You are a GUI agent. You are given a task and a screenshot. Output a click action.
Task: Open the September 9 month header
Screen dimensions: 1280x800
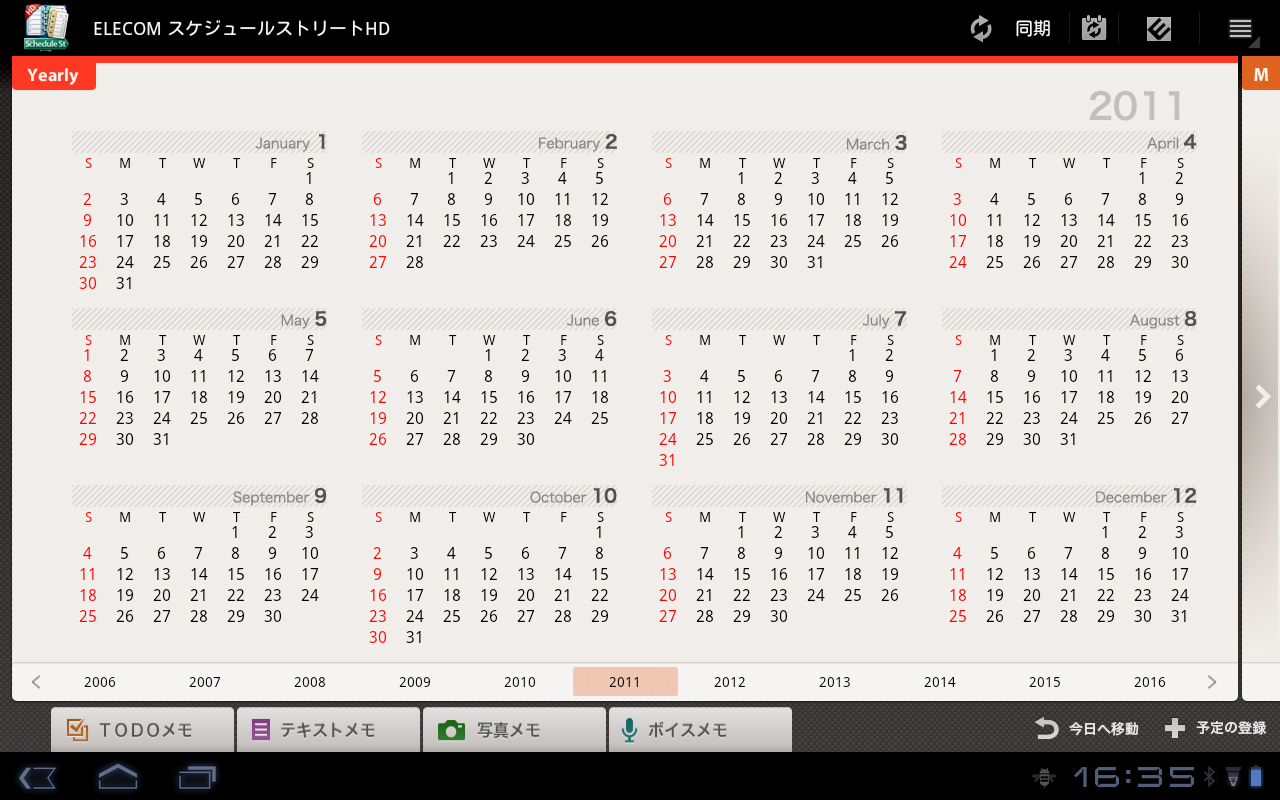click(200, 496)
